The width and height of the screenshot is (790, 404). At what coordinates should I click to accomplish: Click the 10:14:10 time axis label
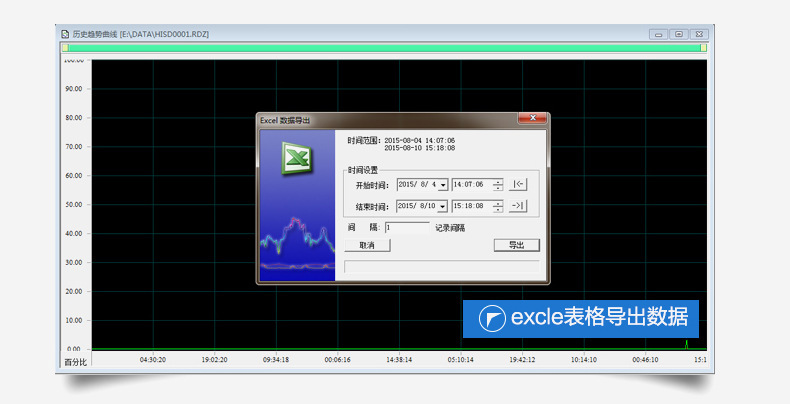[x=583, y=360]
